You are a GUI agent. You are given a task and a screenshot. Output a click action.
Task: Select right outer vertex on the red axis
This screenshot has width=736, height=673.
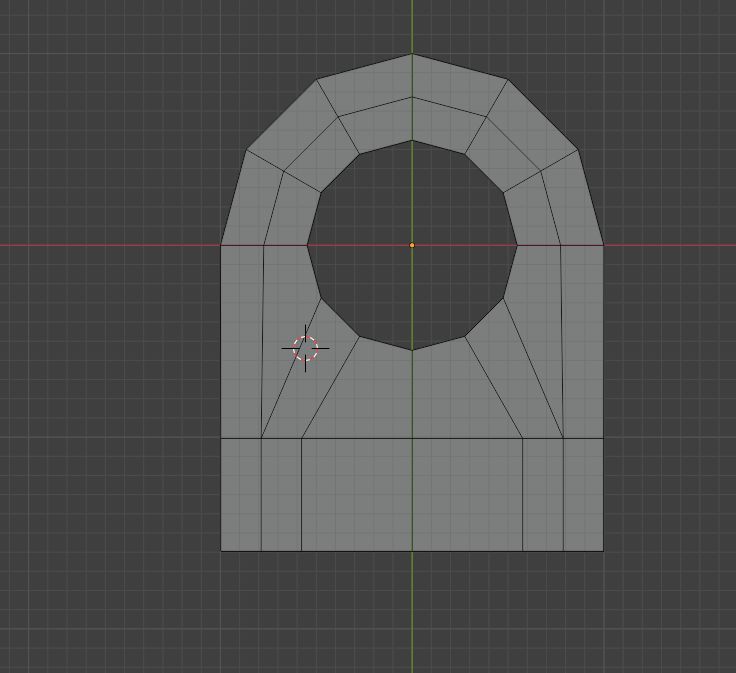(603, 244)
